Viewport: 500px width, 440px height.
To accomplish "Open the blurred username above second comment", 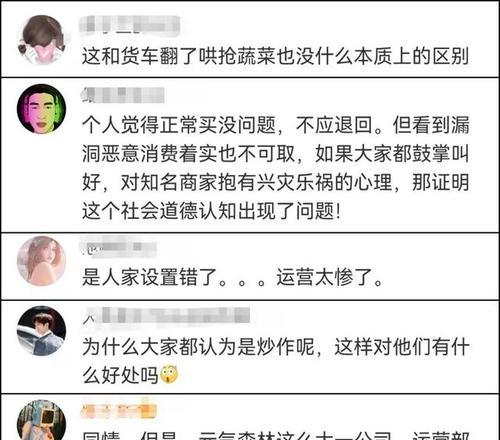I will (123, 95).
